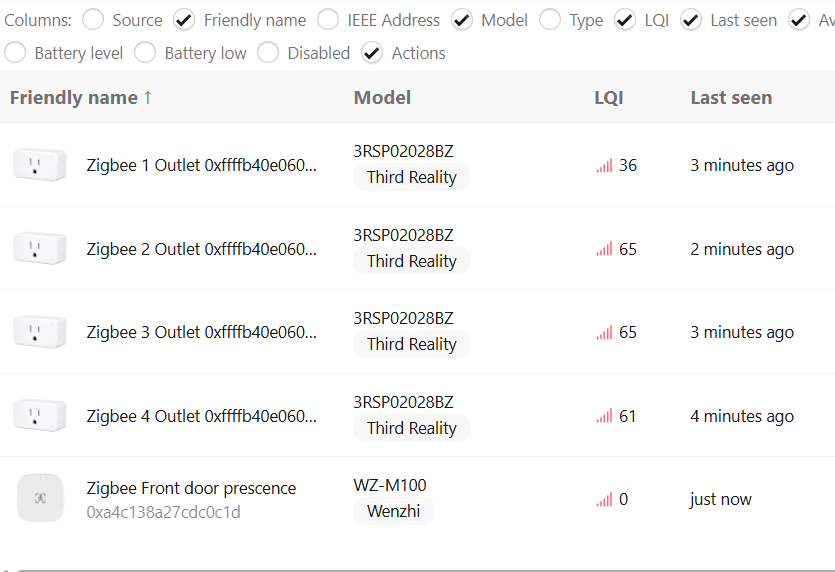
Task: Enable the Source column checkbox
Action: click(93, 19)
